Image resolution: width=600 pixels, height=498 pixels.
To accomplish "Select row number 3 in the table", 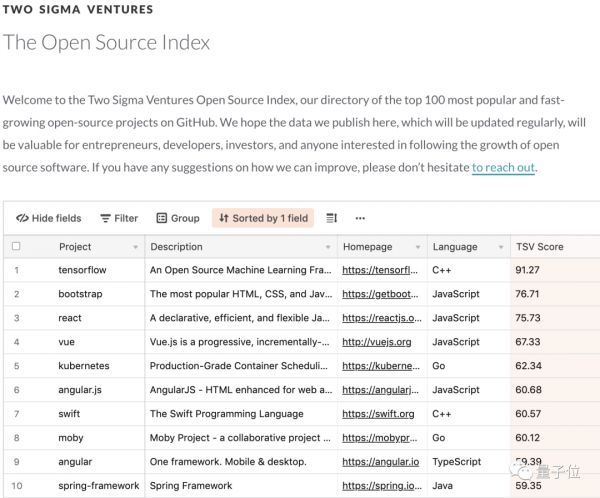I will point(16,318).
